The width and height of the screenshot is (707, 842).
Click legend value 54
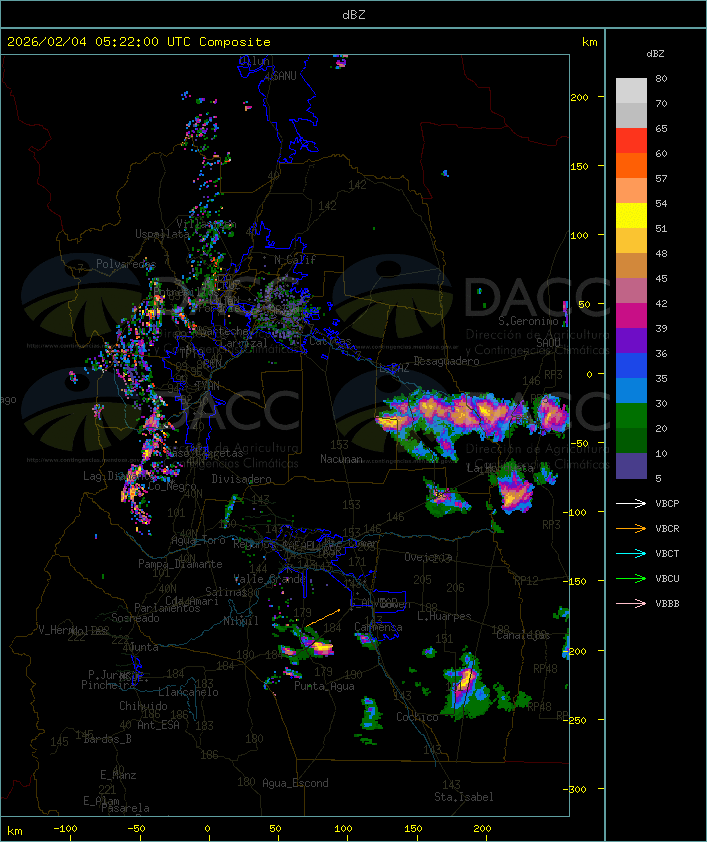(661, 204)
